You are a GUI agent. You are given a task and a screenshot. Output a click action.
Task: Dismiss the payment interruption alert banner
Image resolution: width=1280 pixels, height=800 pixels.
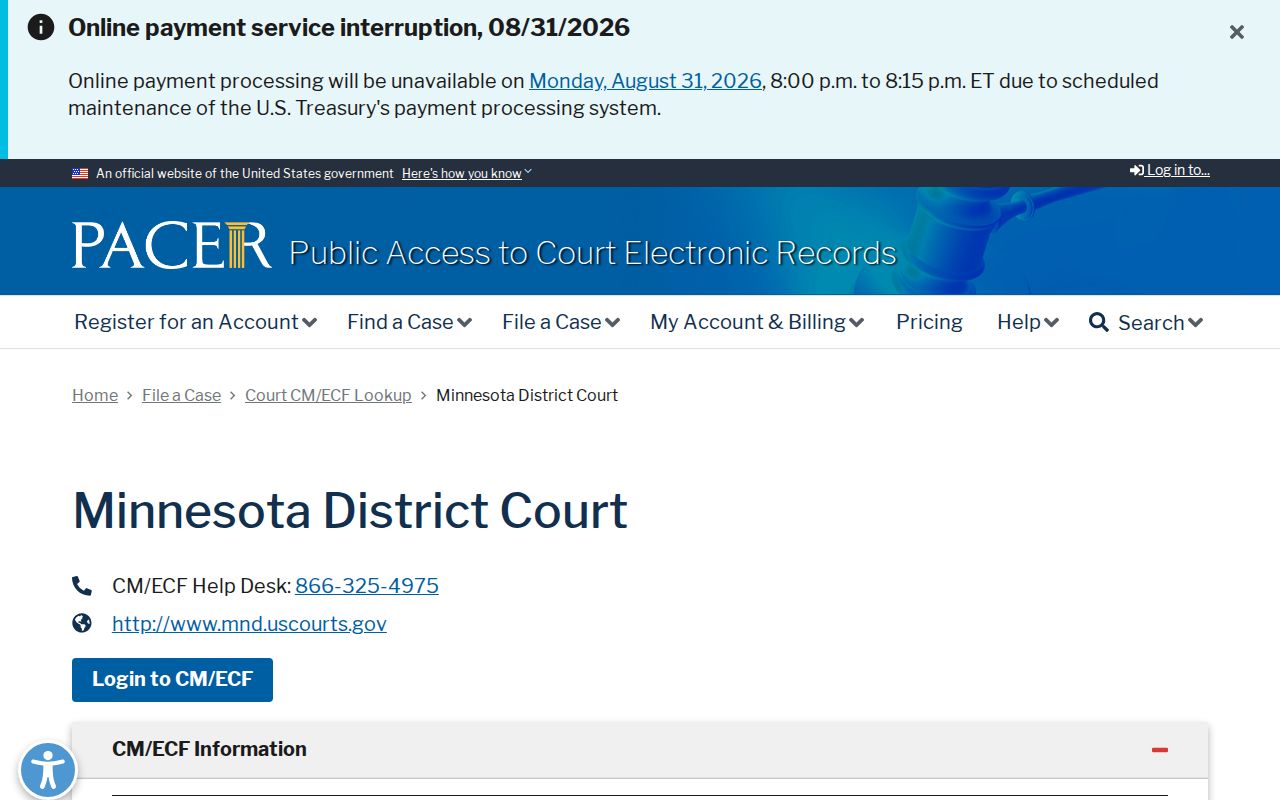coord(1237,32)
